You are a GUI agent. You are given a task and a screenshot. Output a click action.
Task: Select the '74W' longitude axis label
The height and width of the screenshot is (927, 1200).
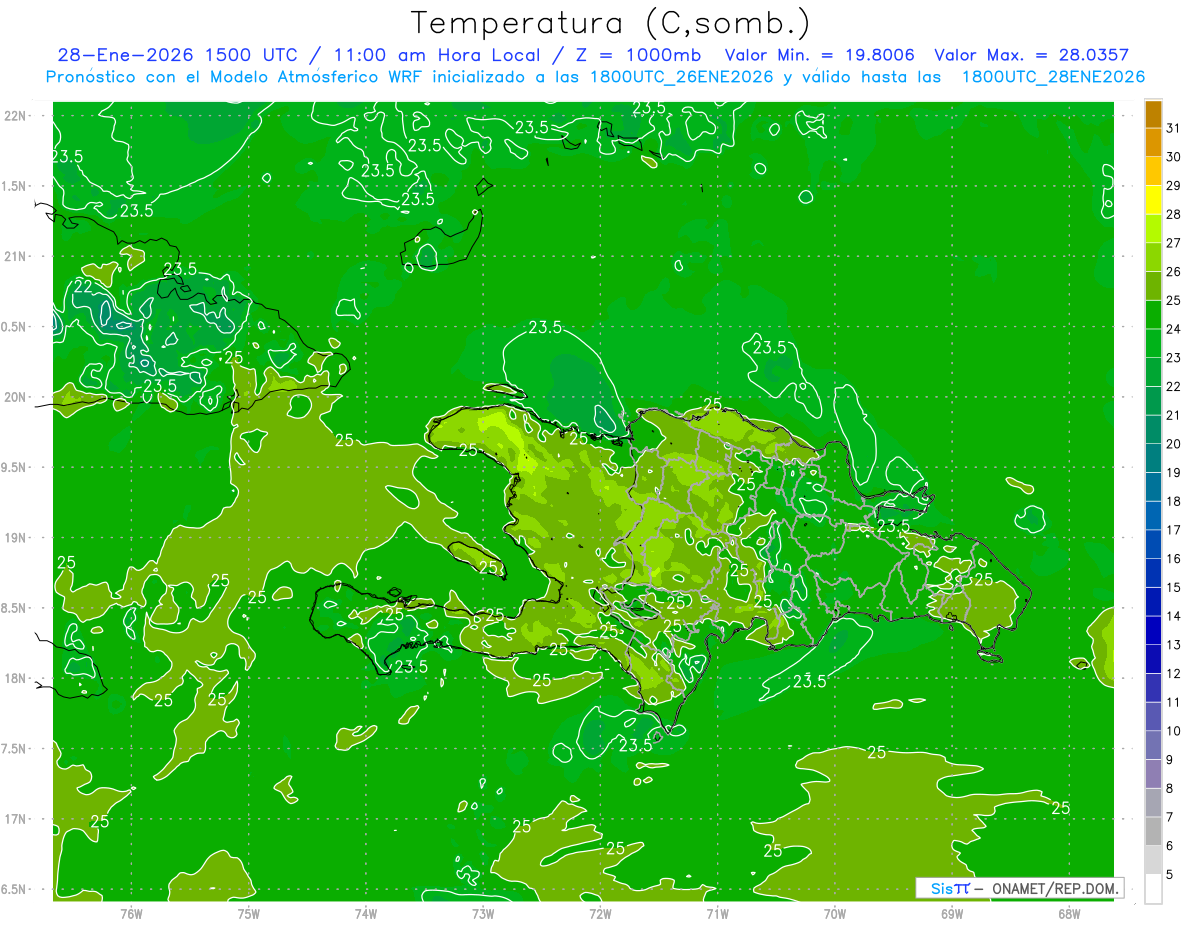click(x=366, y=914)
